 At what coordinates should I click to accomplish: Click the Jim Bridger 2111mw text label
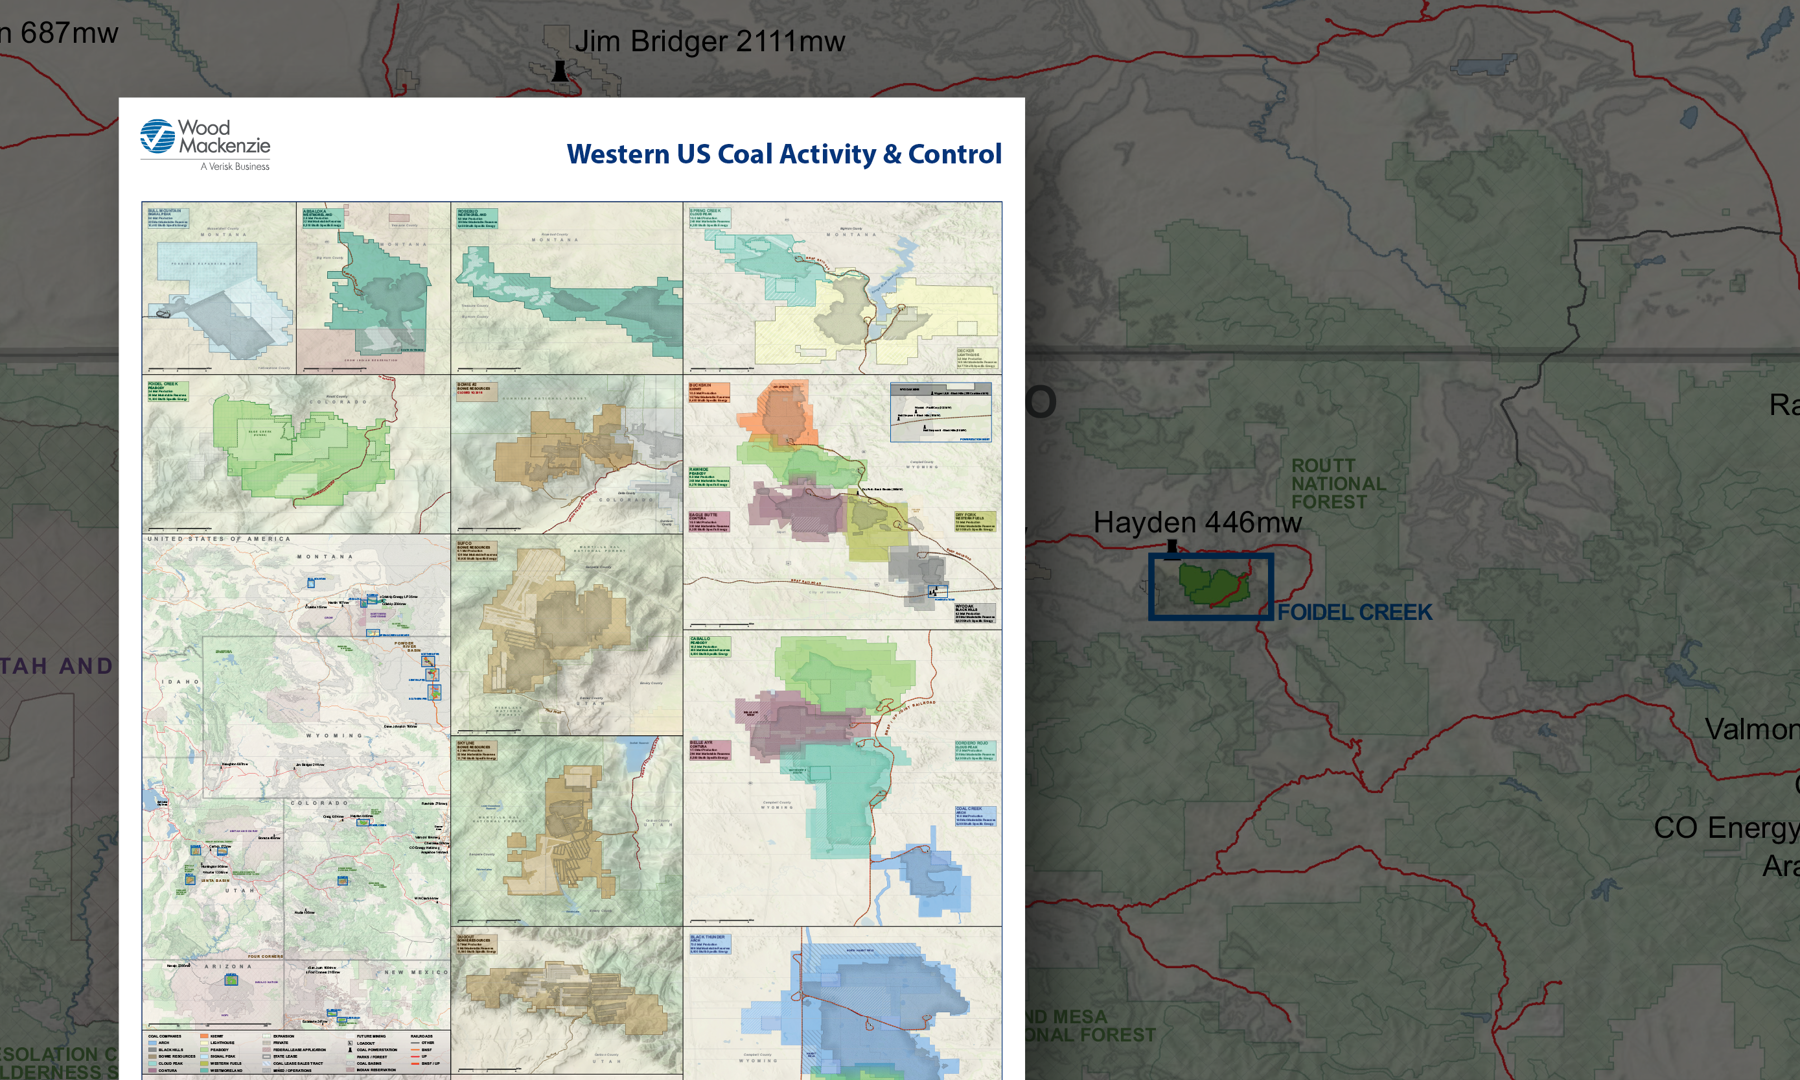click(709, 42)
